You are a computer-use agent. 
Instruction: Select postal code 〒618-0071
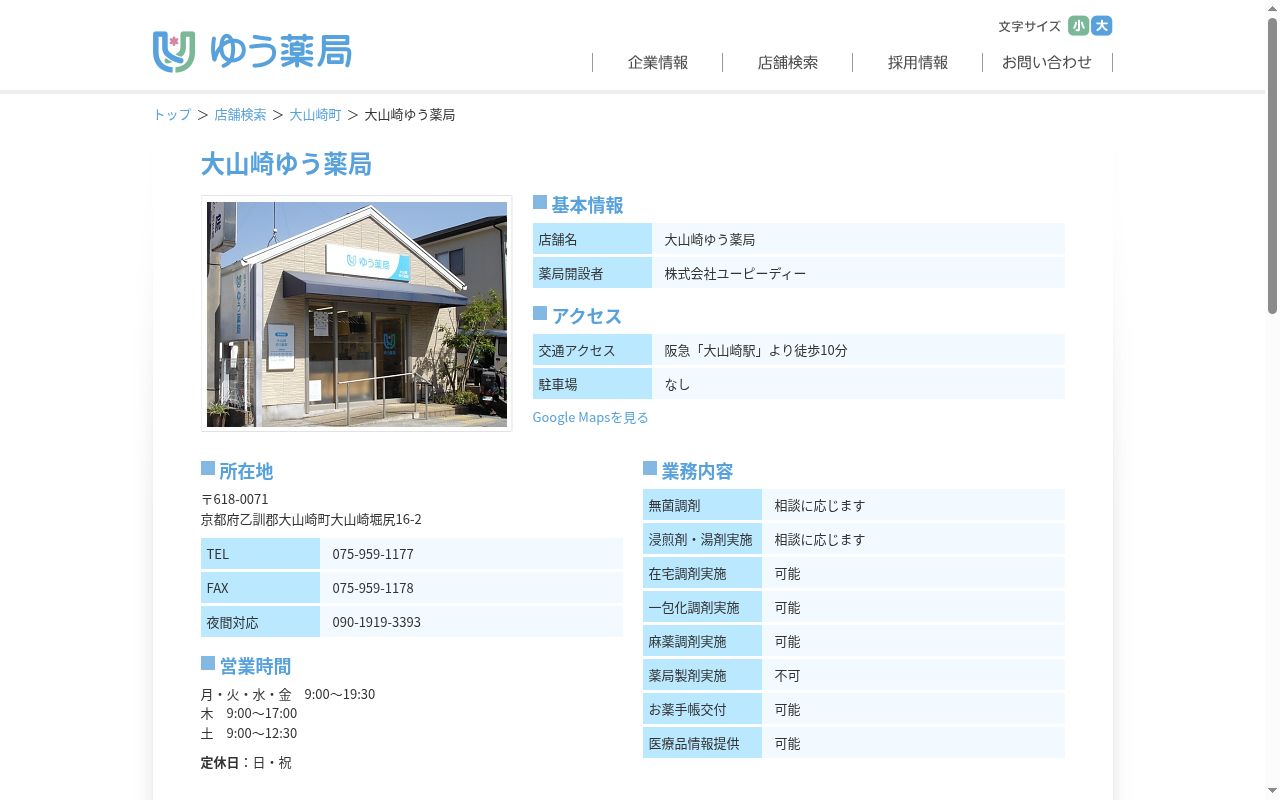235,499
